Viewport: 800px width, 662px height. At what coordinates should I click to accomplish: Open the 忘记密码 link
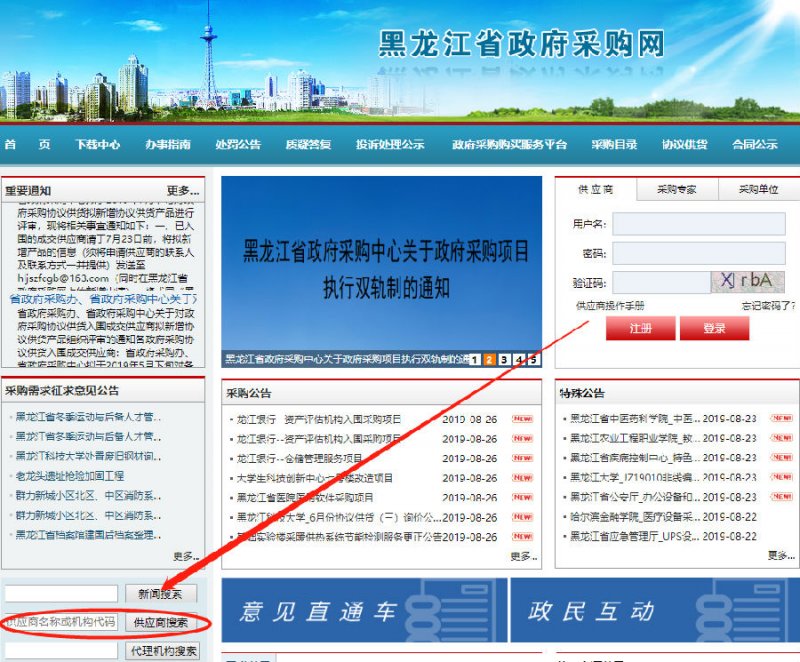coord(763,305)
